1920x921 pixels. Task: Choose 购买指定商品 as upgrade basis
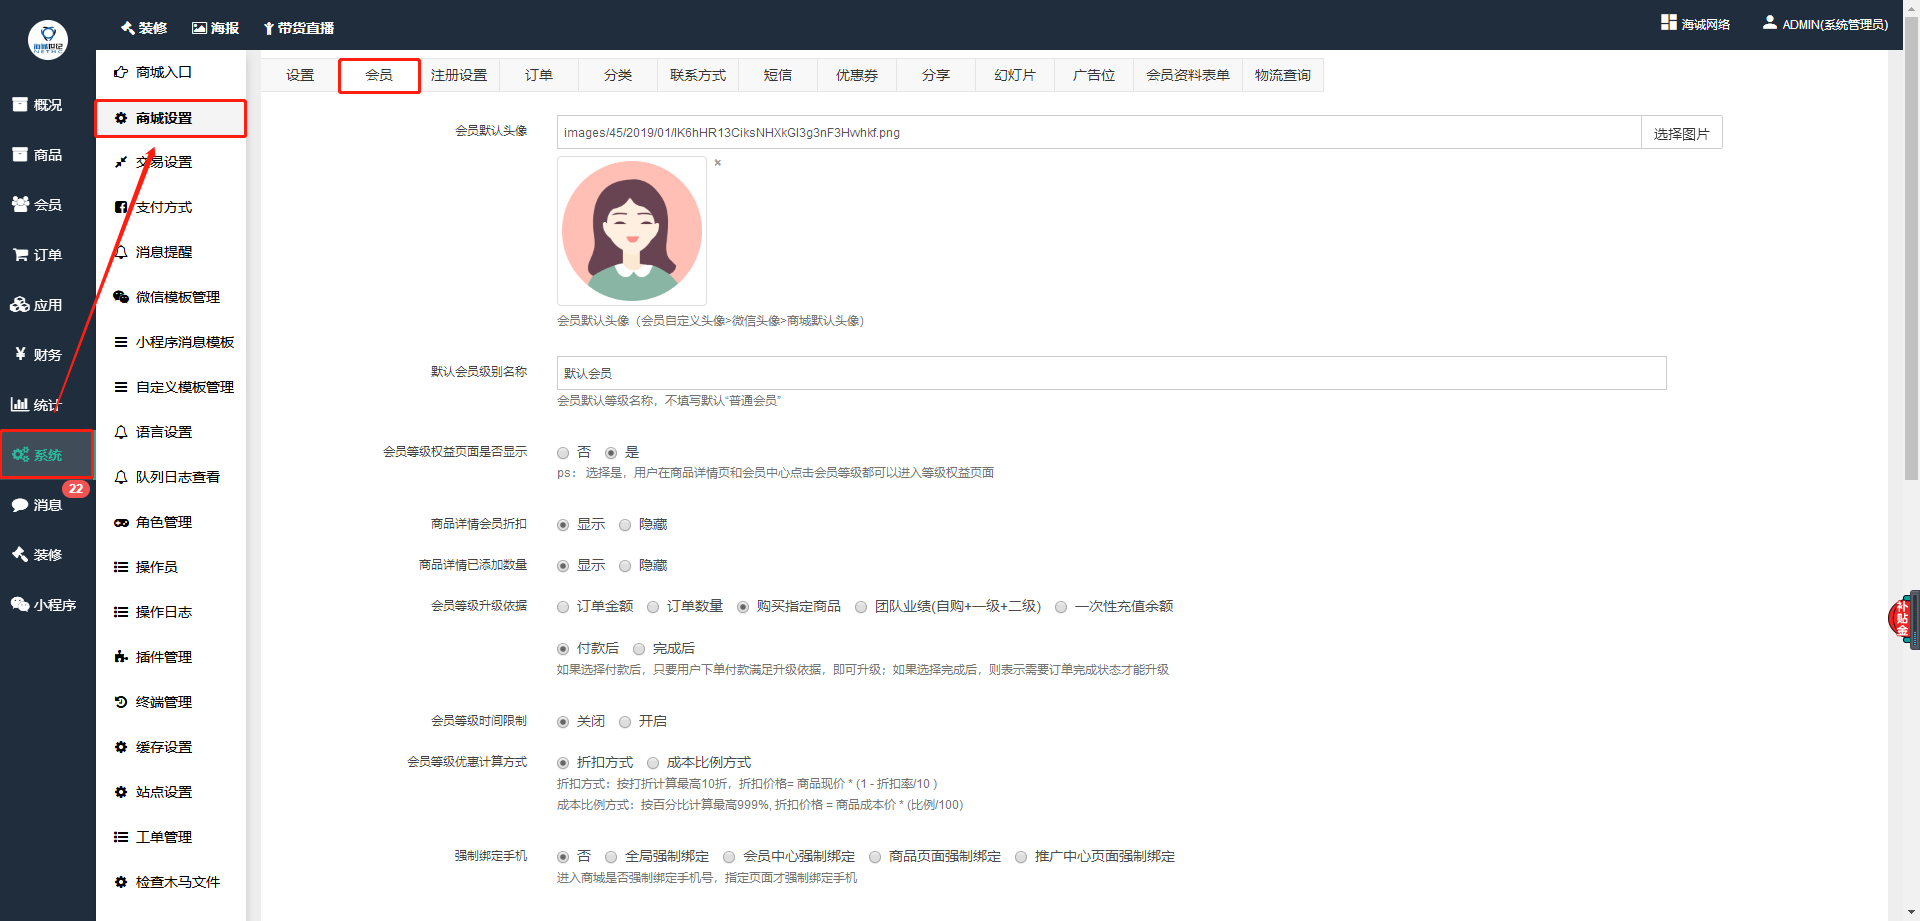[743, 607]
